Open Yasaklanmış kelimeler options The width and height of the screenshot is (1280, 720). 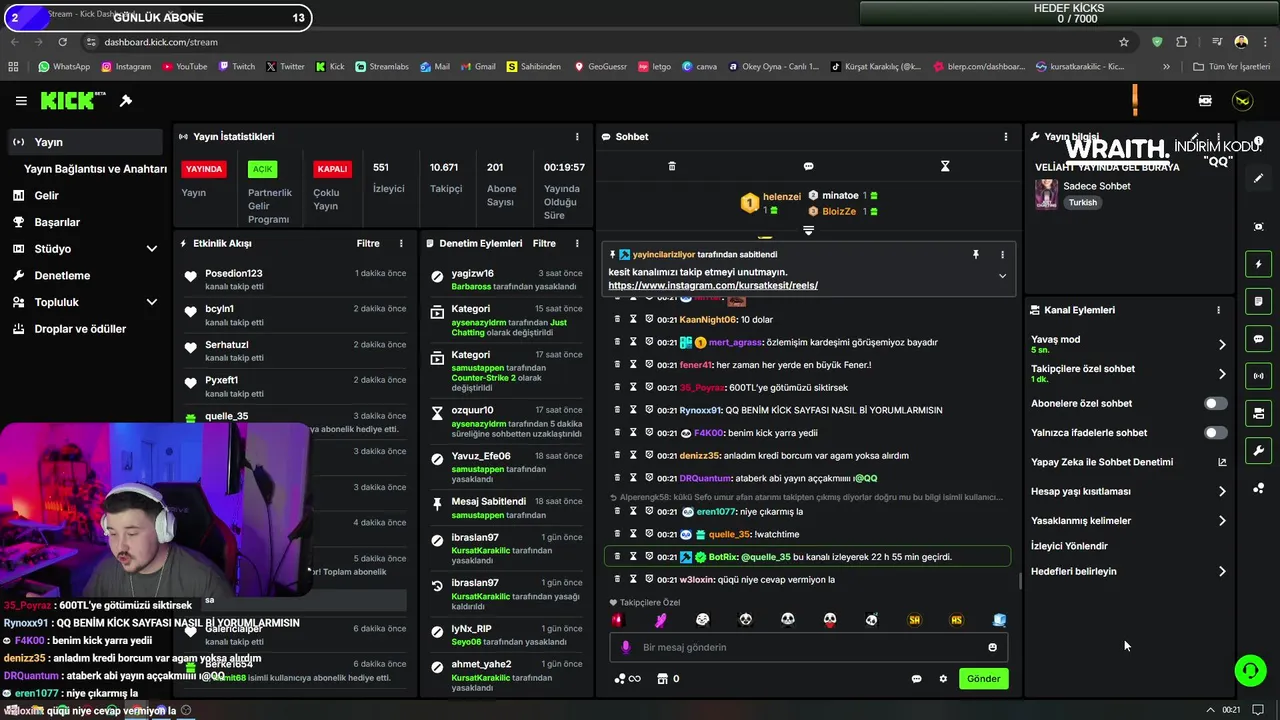[x=1222, y=520]
